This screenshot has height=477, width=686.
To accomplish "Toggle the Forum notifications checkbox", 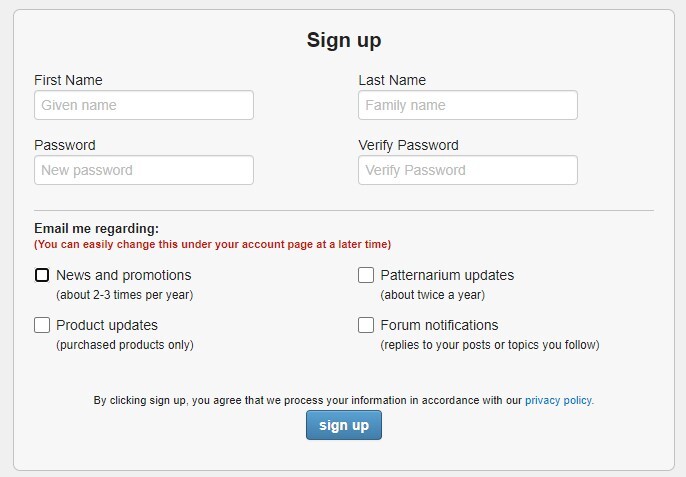I will pyautogui.click(x=366, y=325).
